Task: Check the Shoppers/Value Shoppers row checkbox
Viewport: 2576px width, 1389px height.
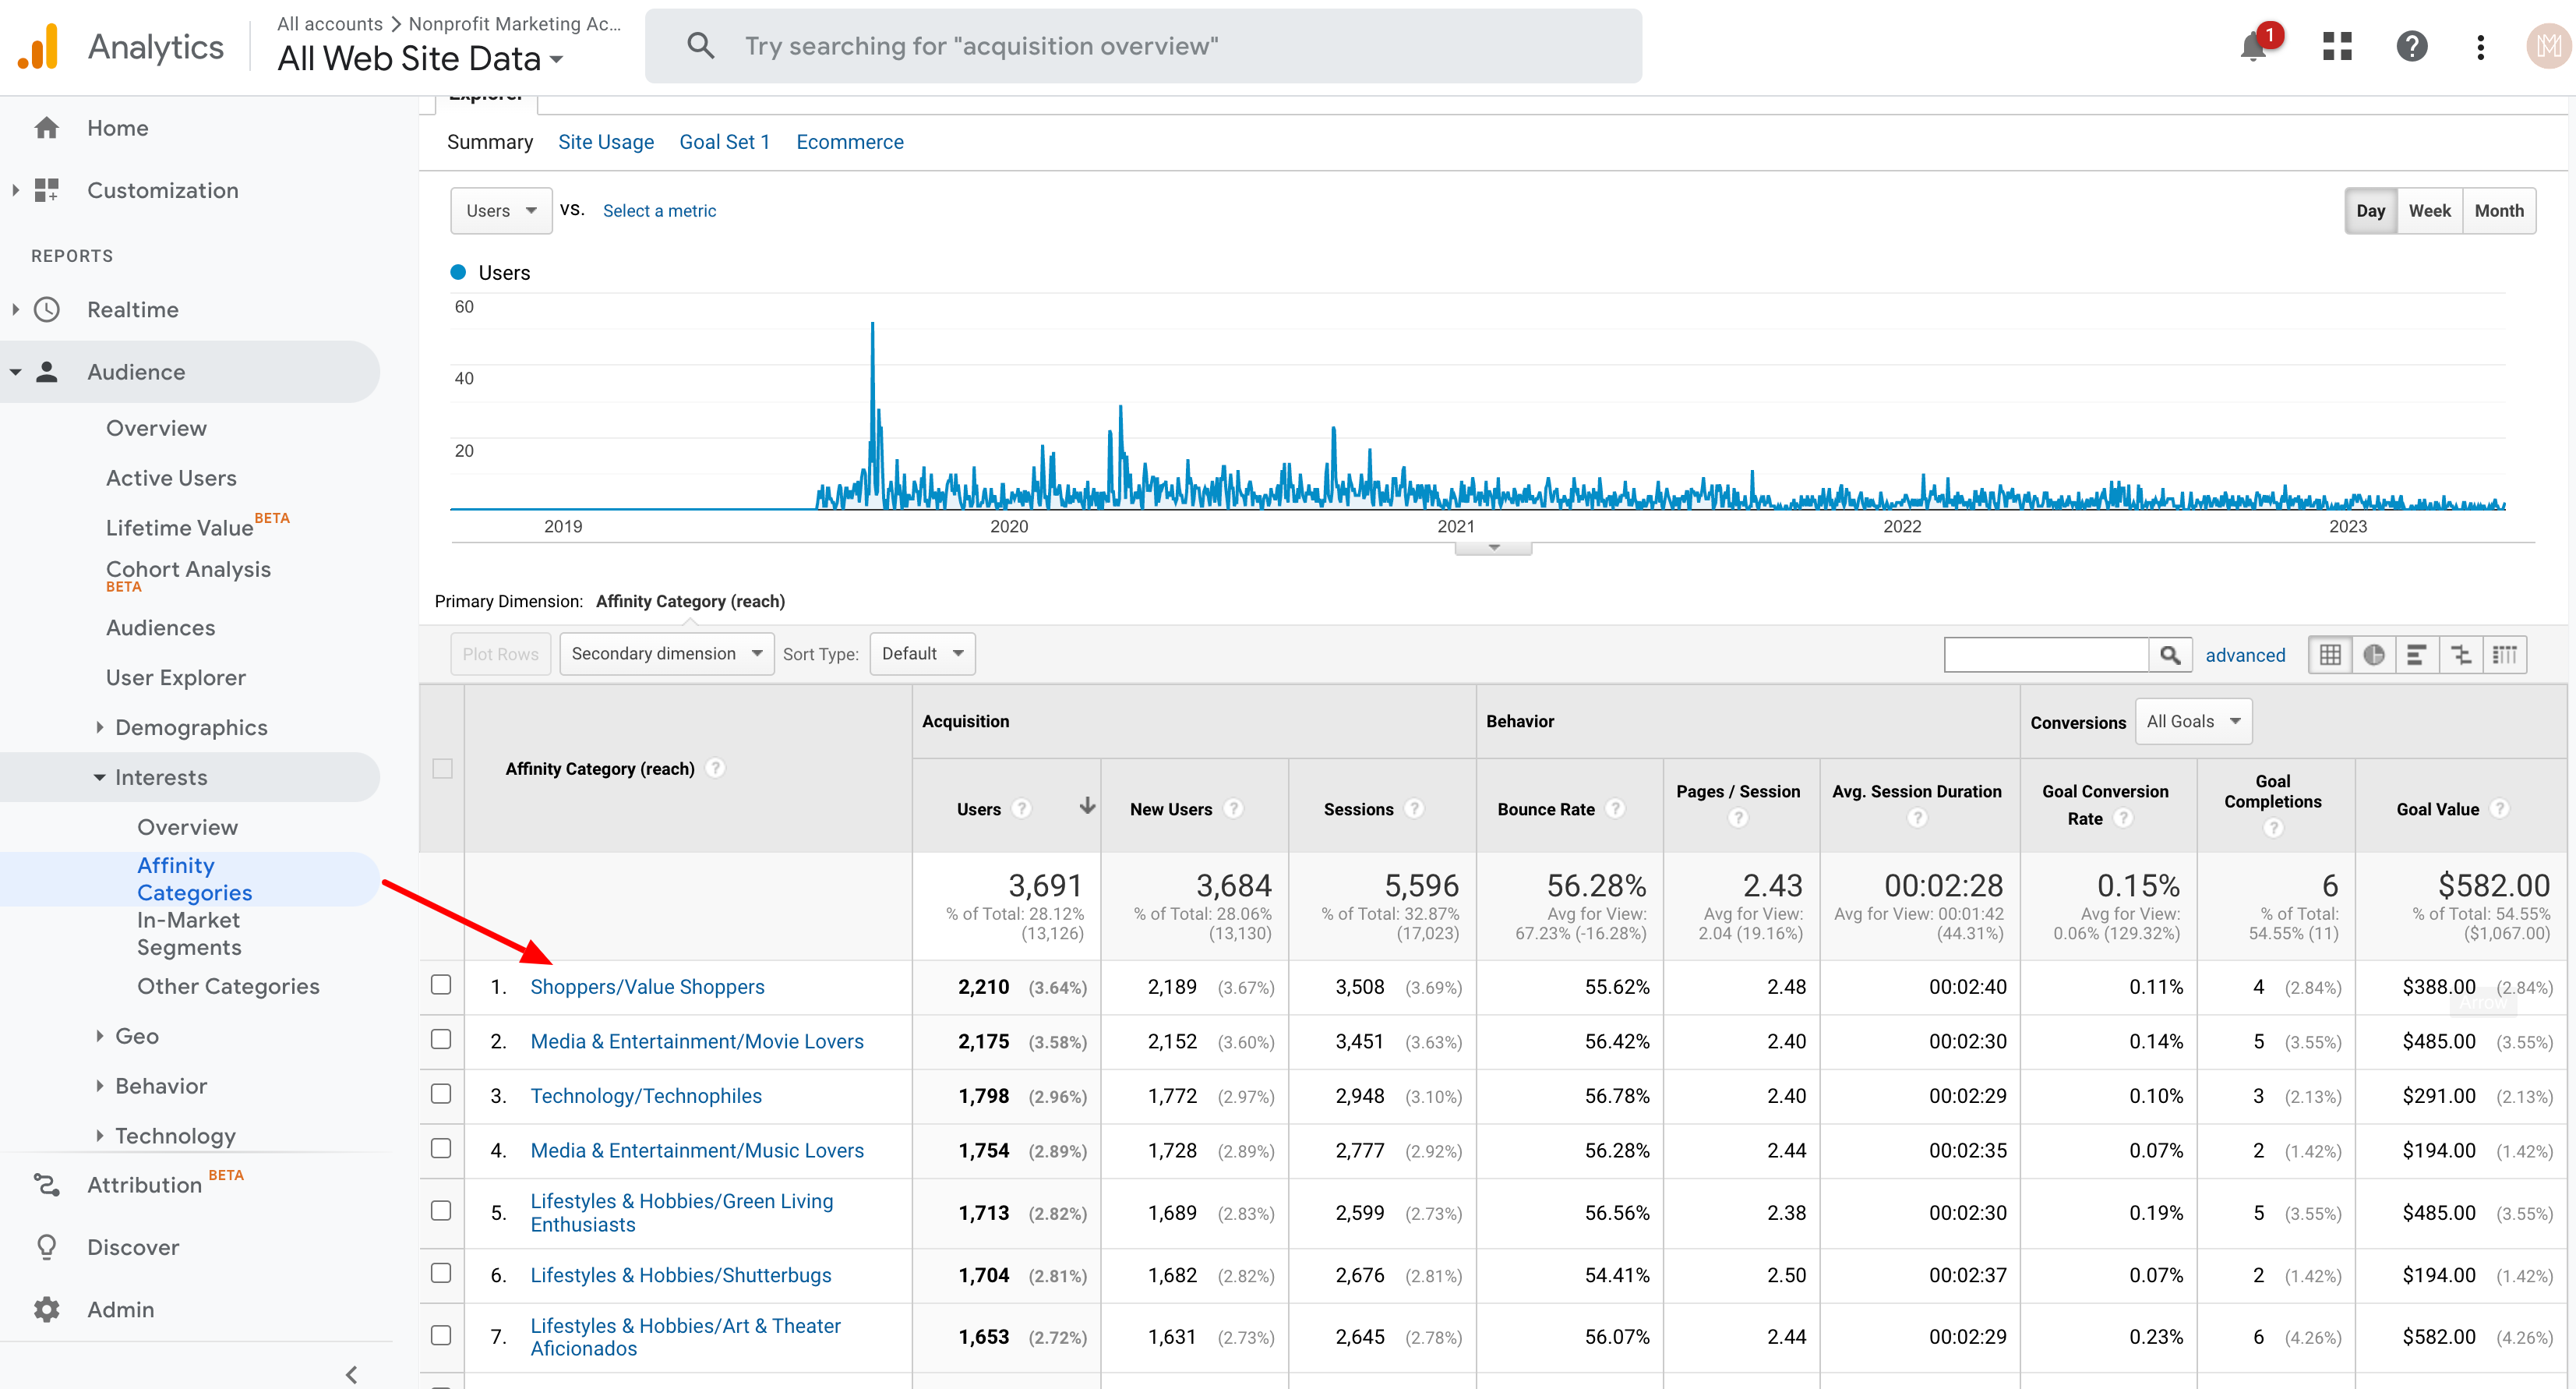Action: coord(441,985)
